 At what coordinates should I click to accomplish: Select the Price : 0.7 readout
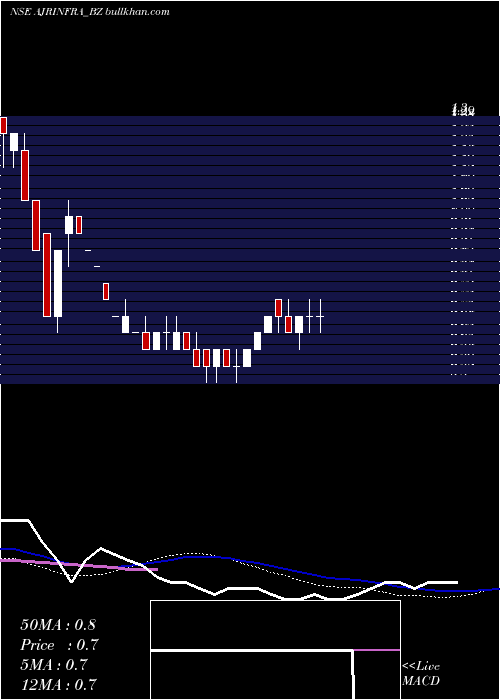(x=59, y=645)
